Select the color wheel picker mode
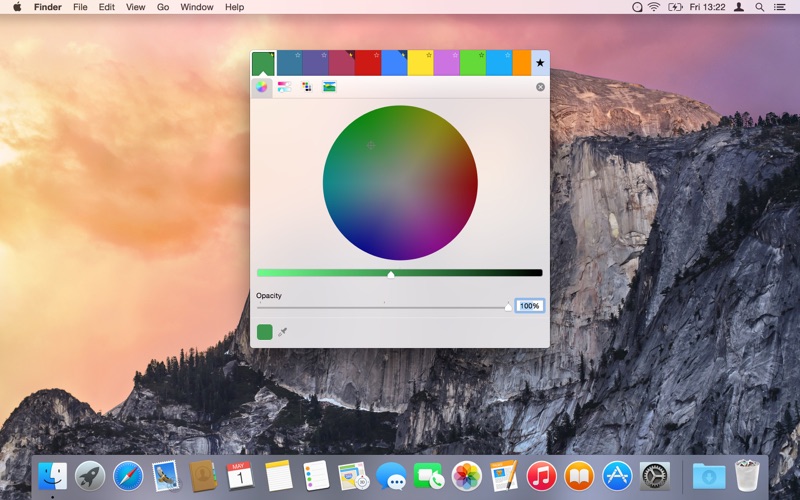This screenshot has width=800, height=500. pos(262,87)
